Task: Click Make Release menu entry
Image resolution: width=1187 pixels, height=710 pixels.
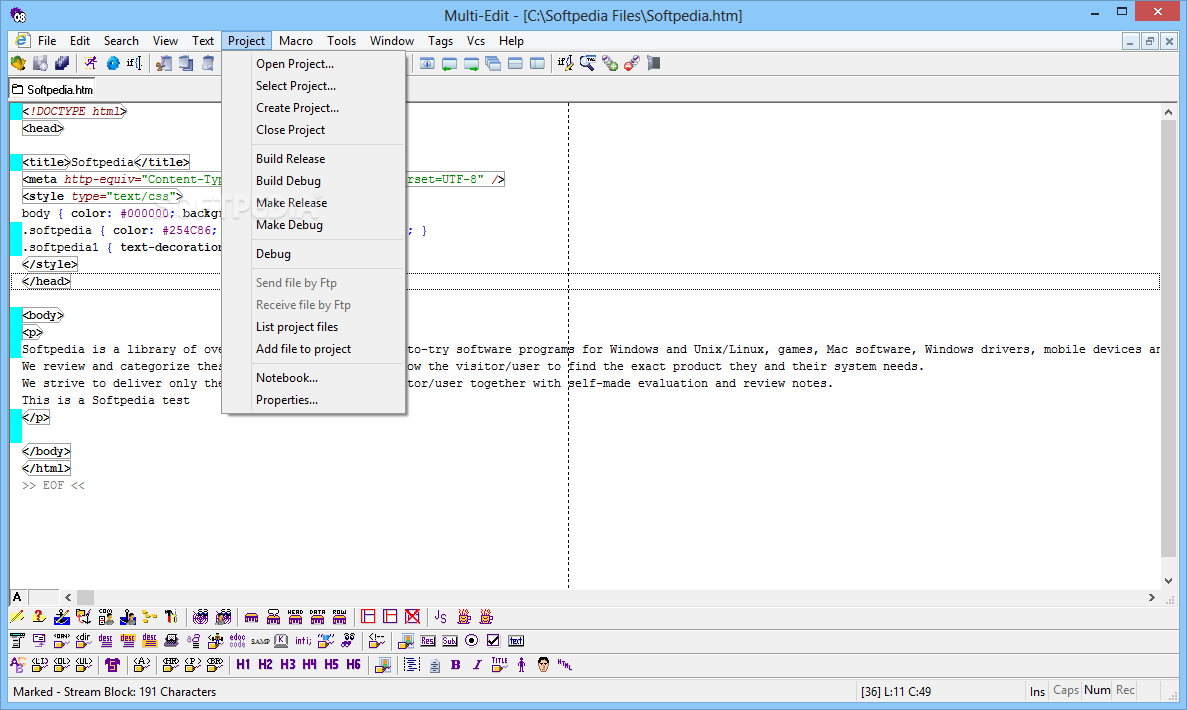Action: (x=291, y=202)
